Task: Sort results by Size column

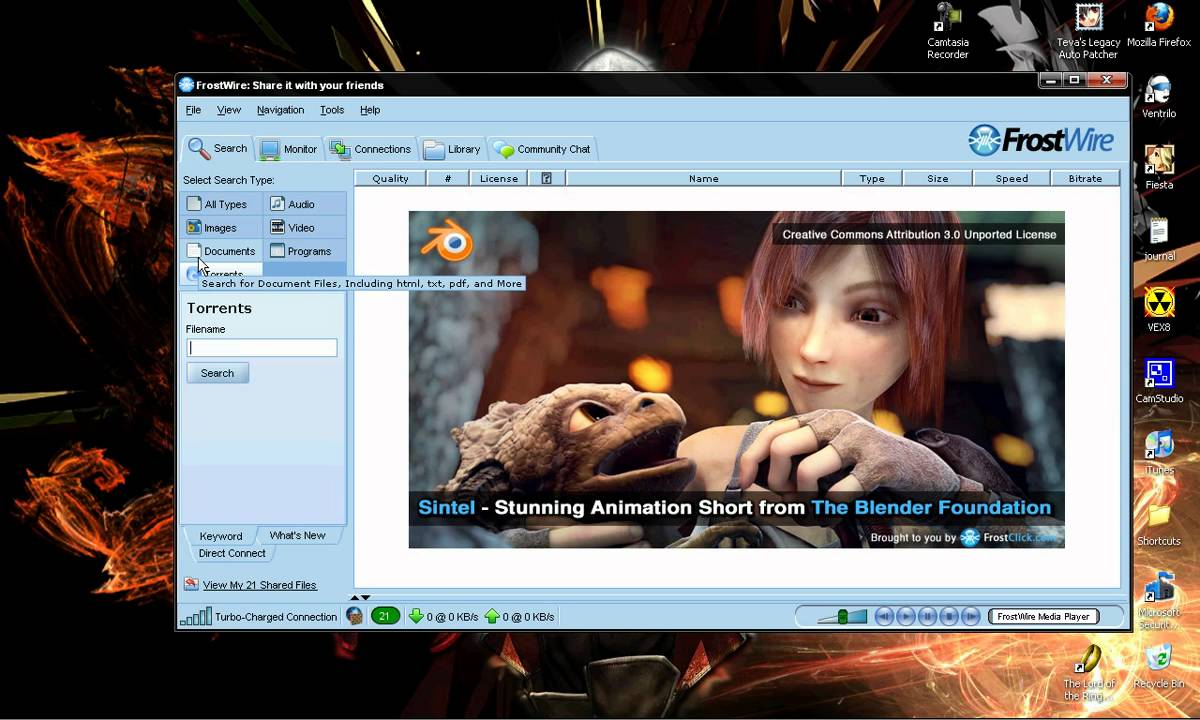Action: click(x=937, y=178)
